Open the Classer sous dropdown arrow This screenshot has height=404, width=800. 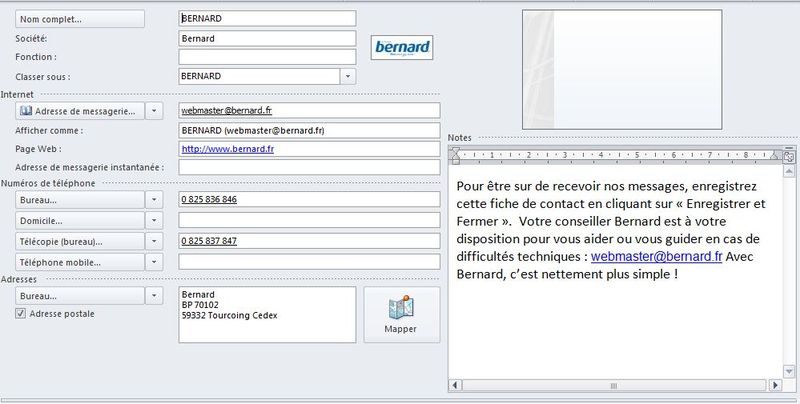pyautogui.click(x=347, y=77)
